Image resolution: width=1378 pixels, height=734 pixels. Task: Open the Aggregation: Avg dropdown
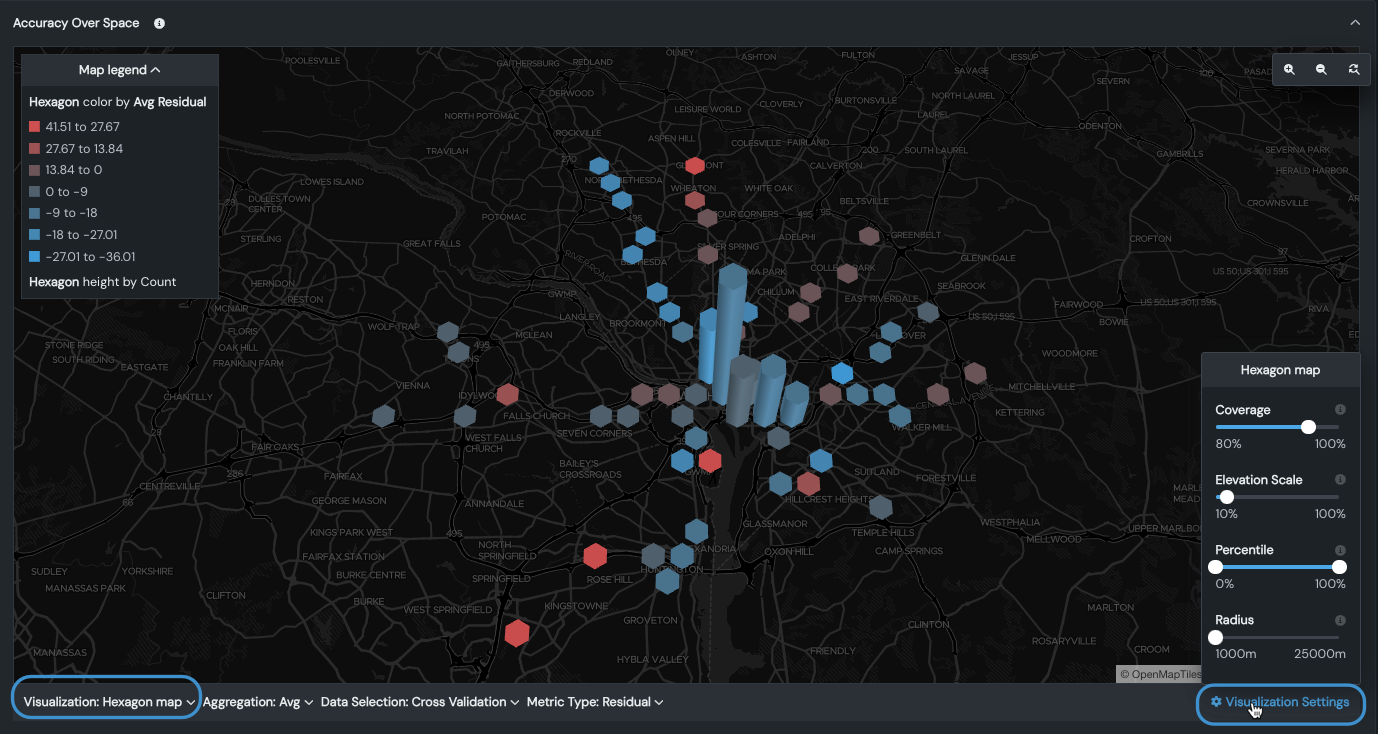258,702
